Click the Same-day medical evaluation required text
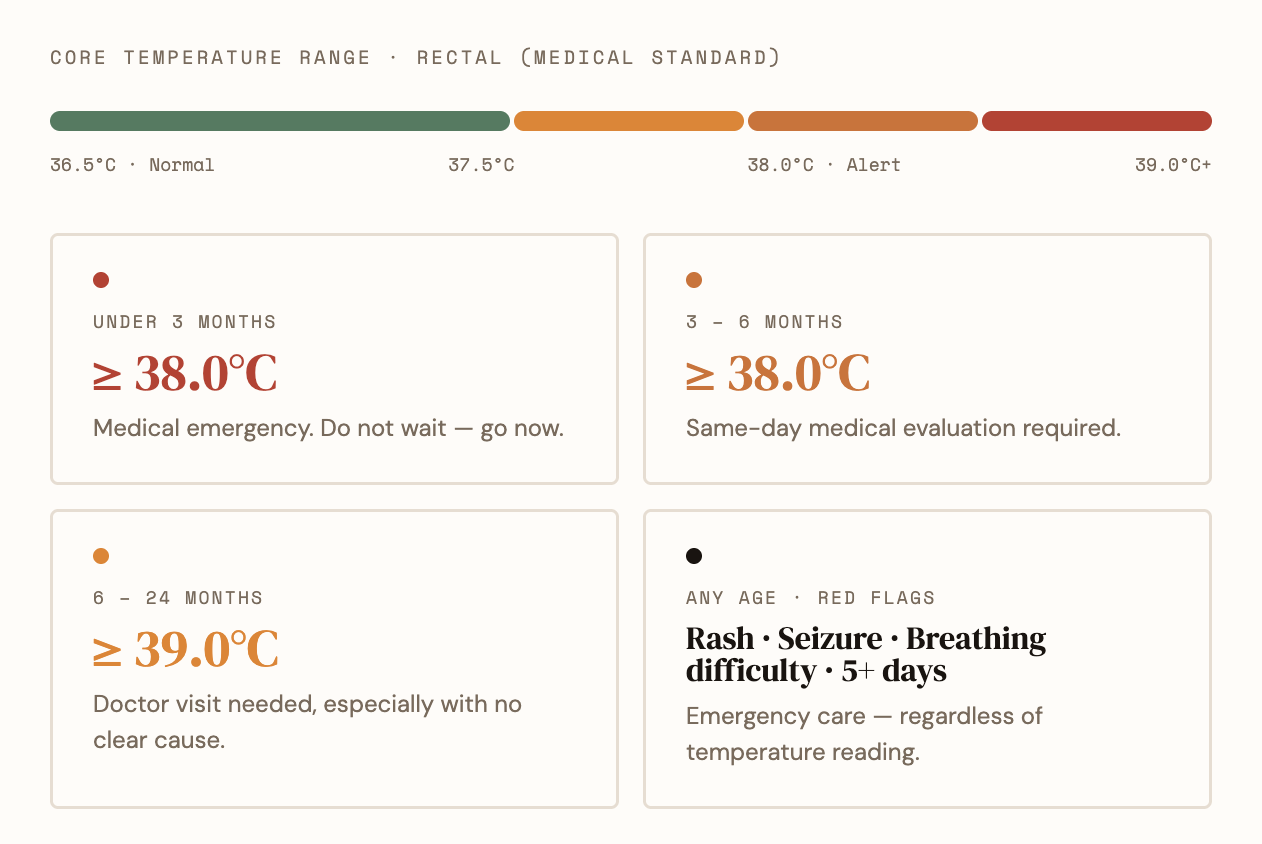 click(x=903, y=428)
